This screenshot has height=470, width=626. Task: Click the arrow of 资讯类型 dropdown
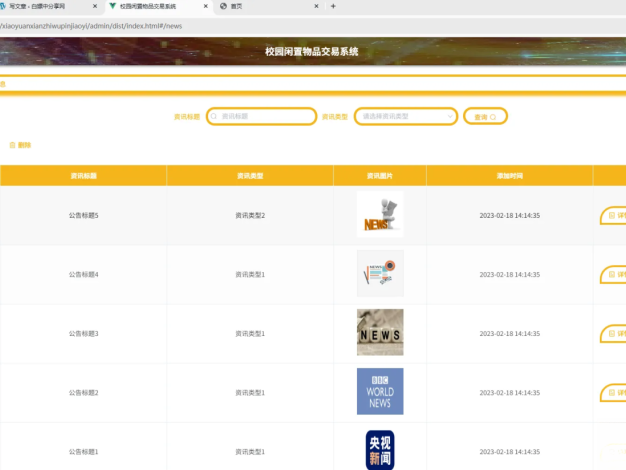[x=450, y=116]
